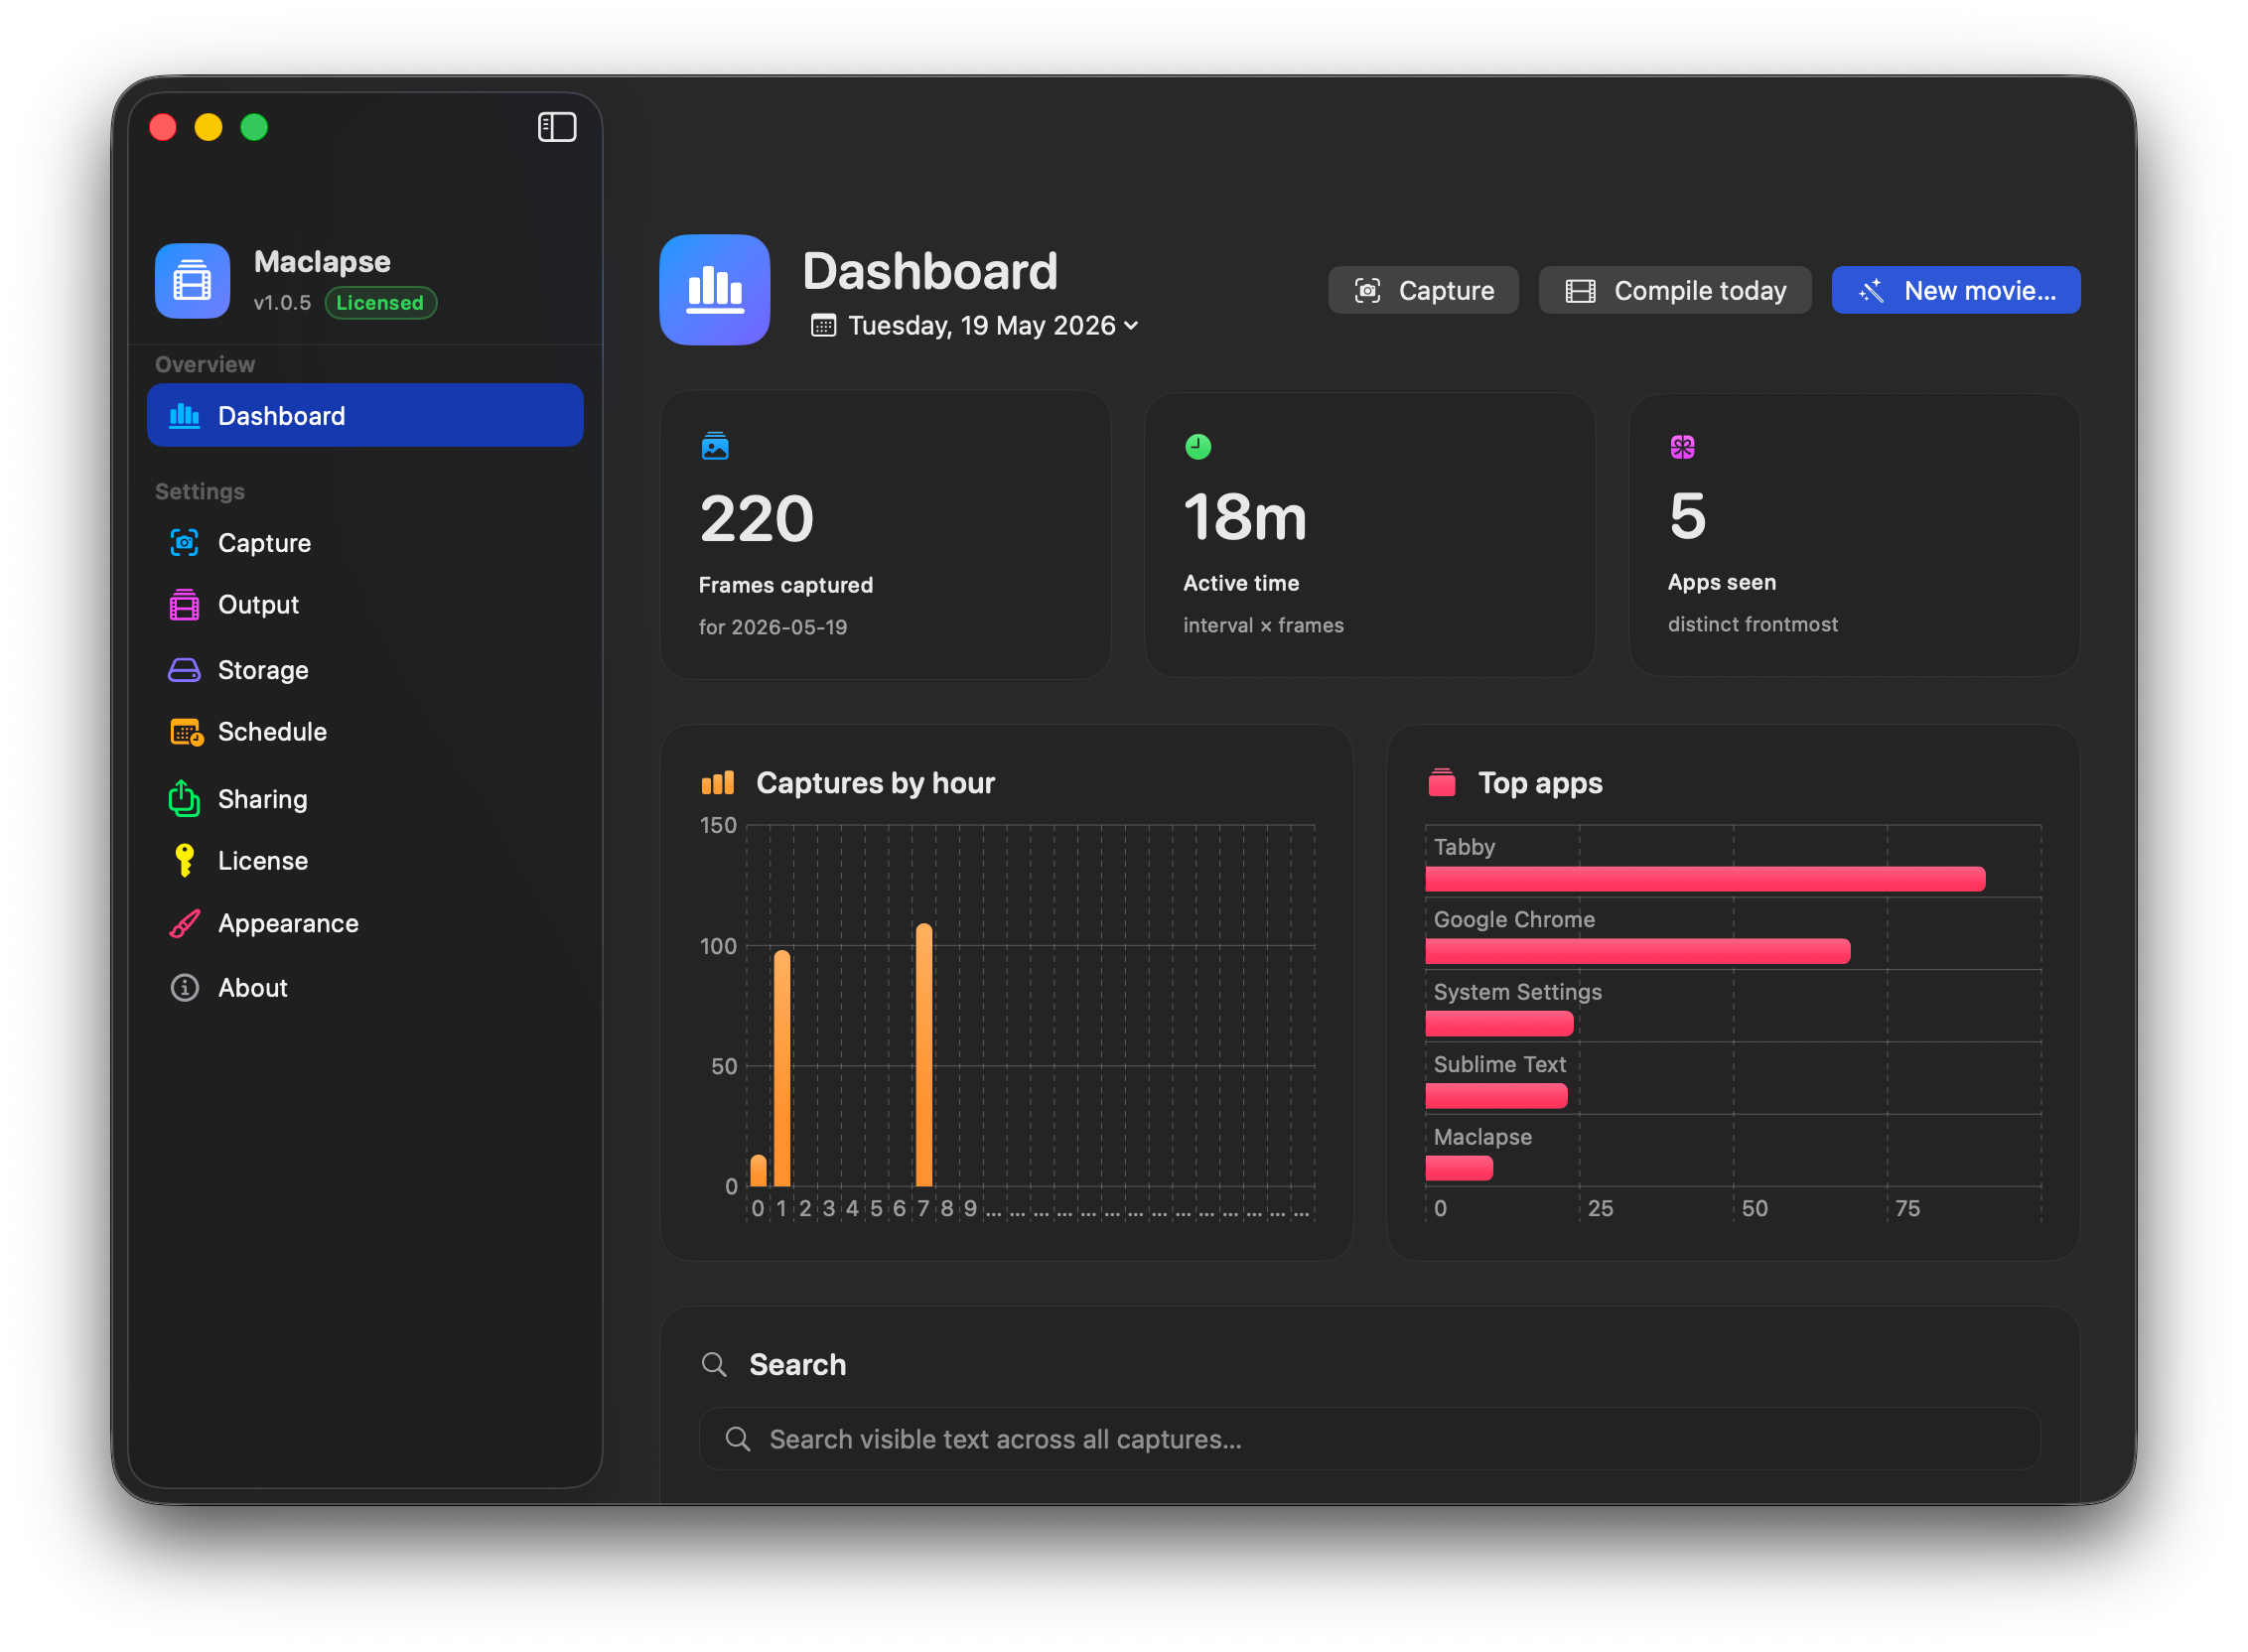The width and height of the screenshot is (2248, 1652).
Task: Click the Dashboard bars icon in sidebar
Action: pyautogui.click(x=184, y=416)
